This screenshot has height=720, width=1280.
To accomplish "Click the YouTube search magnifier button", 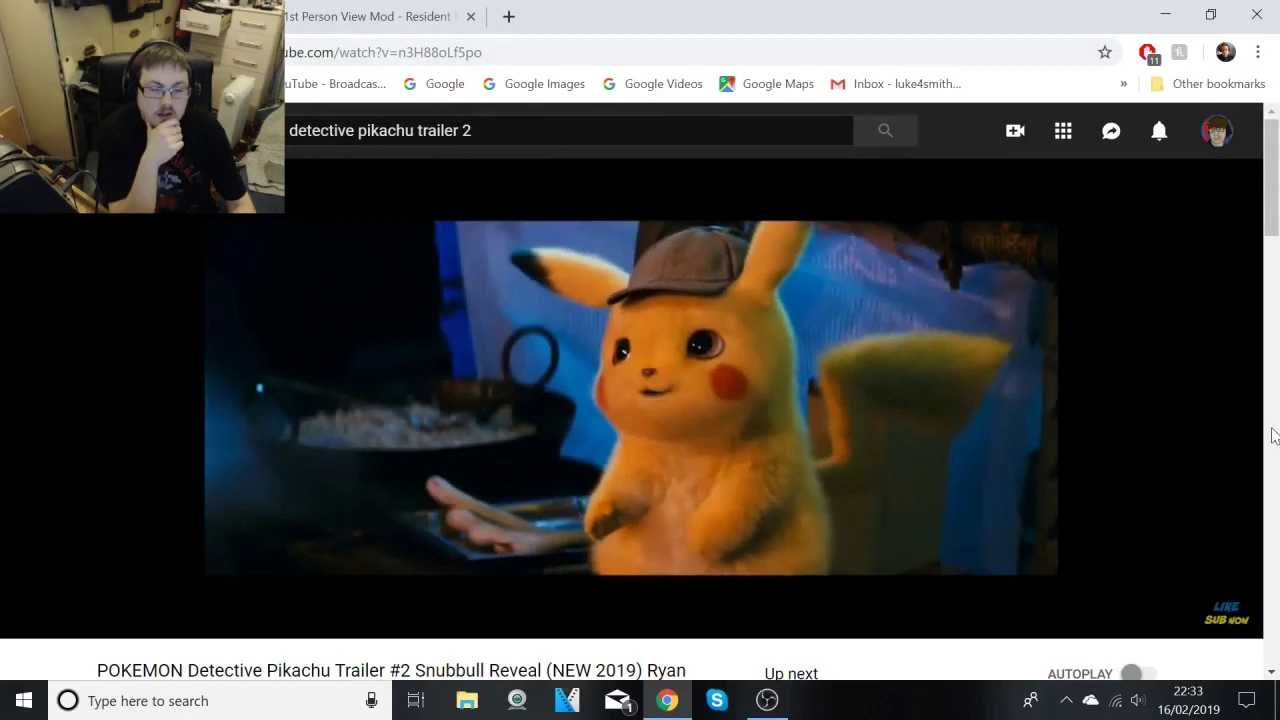I will 885,130.
